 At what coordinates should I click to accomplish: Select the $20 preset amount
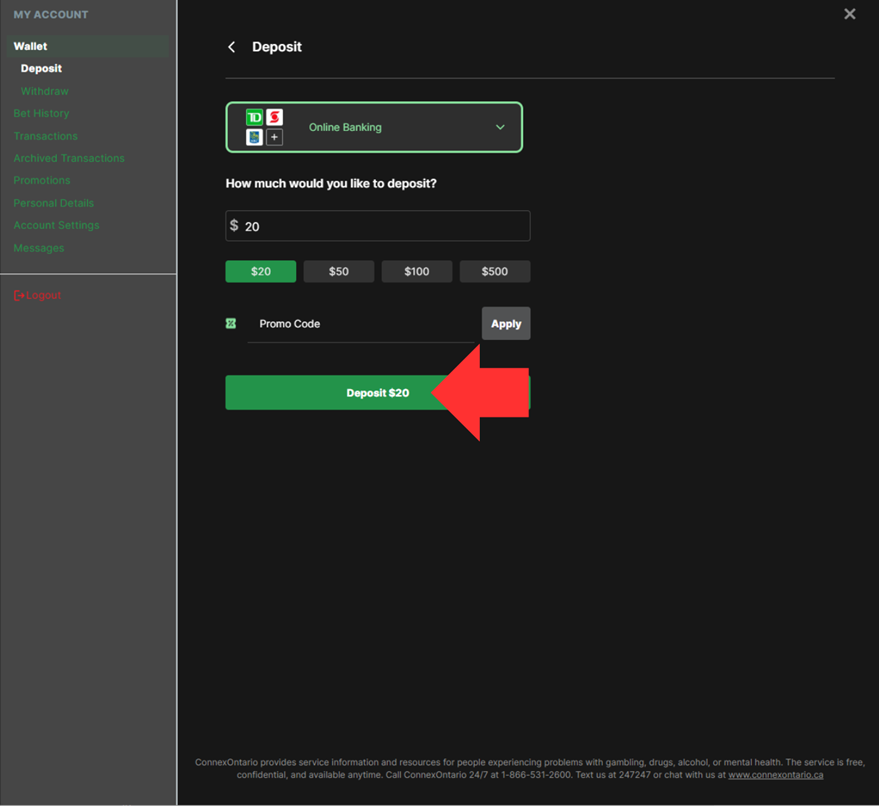coord(260,271)
